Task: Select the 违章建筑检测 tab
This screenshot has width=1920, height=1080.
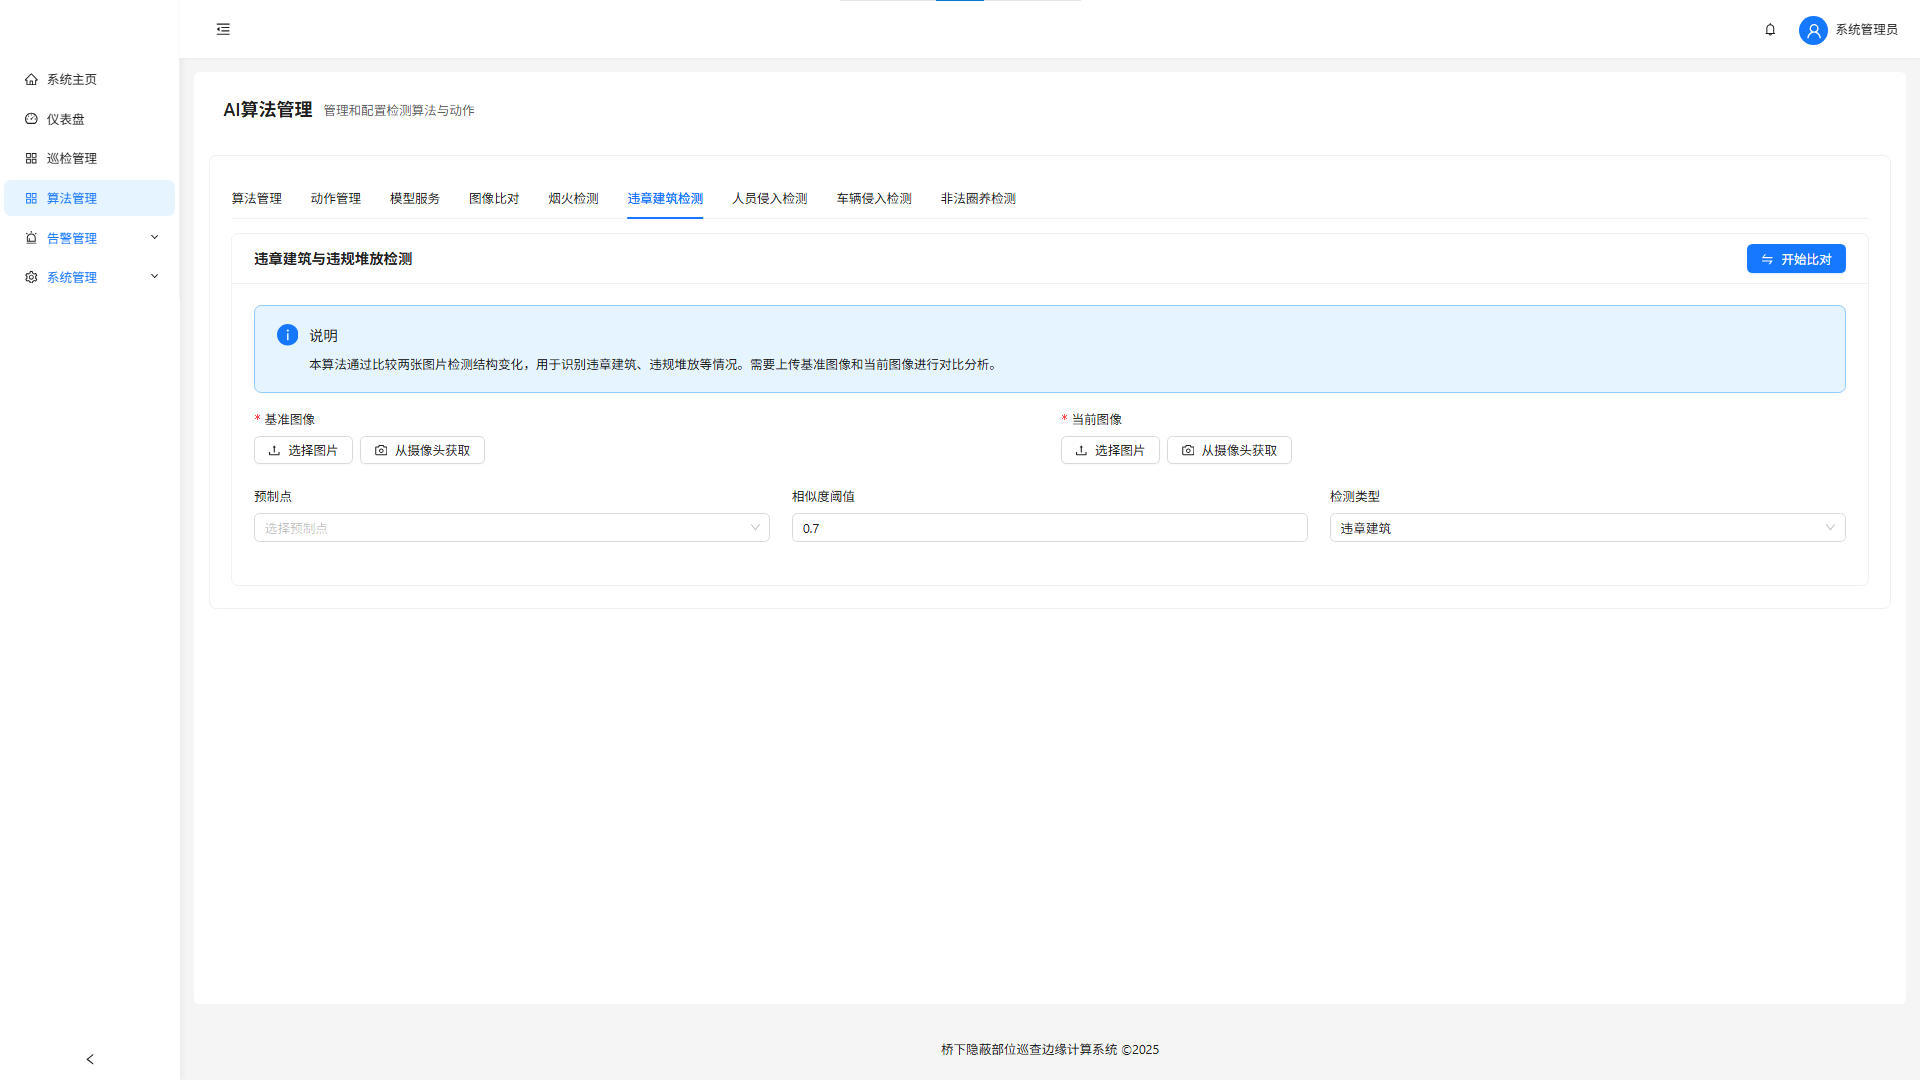Action: coord(665,198)
